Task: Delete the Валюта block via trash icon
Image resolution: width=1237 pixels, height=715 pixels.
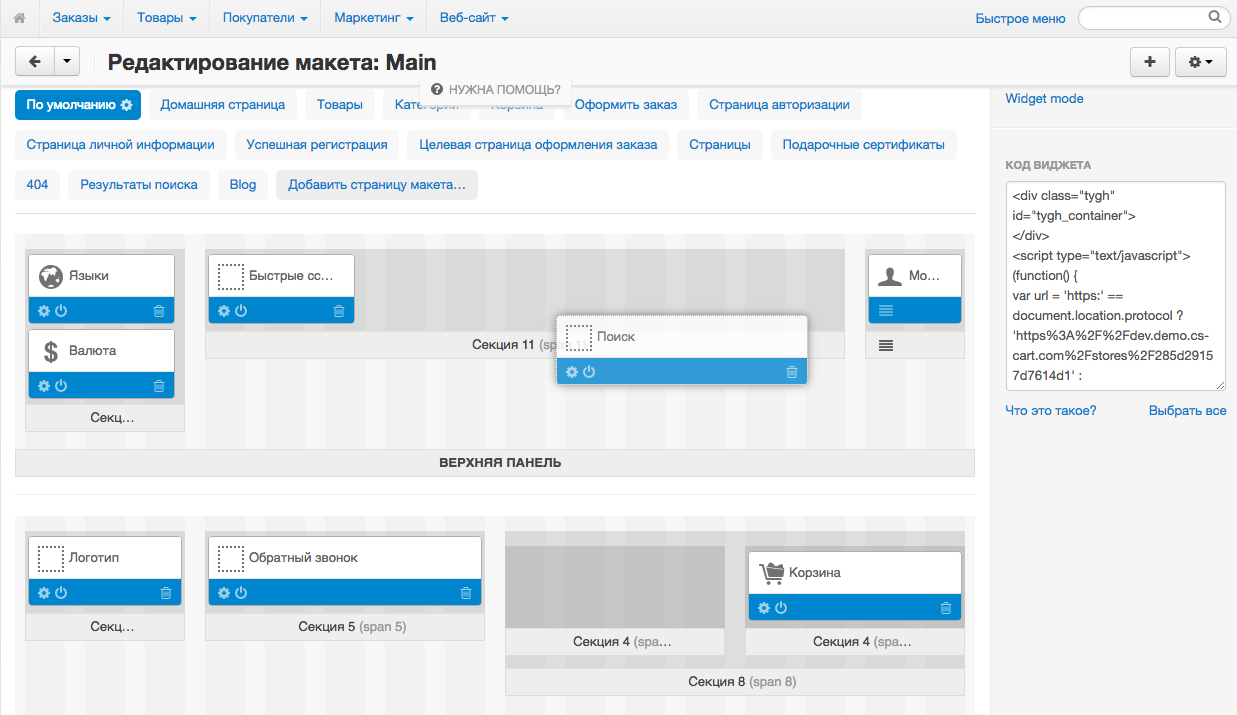Action: (x=159, y=386)
